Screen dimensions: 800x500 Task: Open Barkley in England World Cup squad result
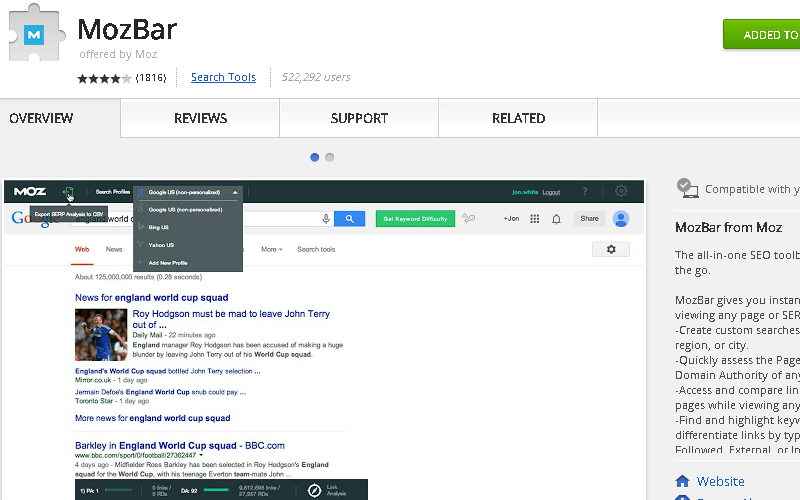pyautogui.click(x=180, y=445)
